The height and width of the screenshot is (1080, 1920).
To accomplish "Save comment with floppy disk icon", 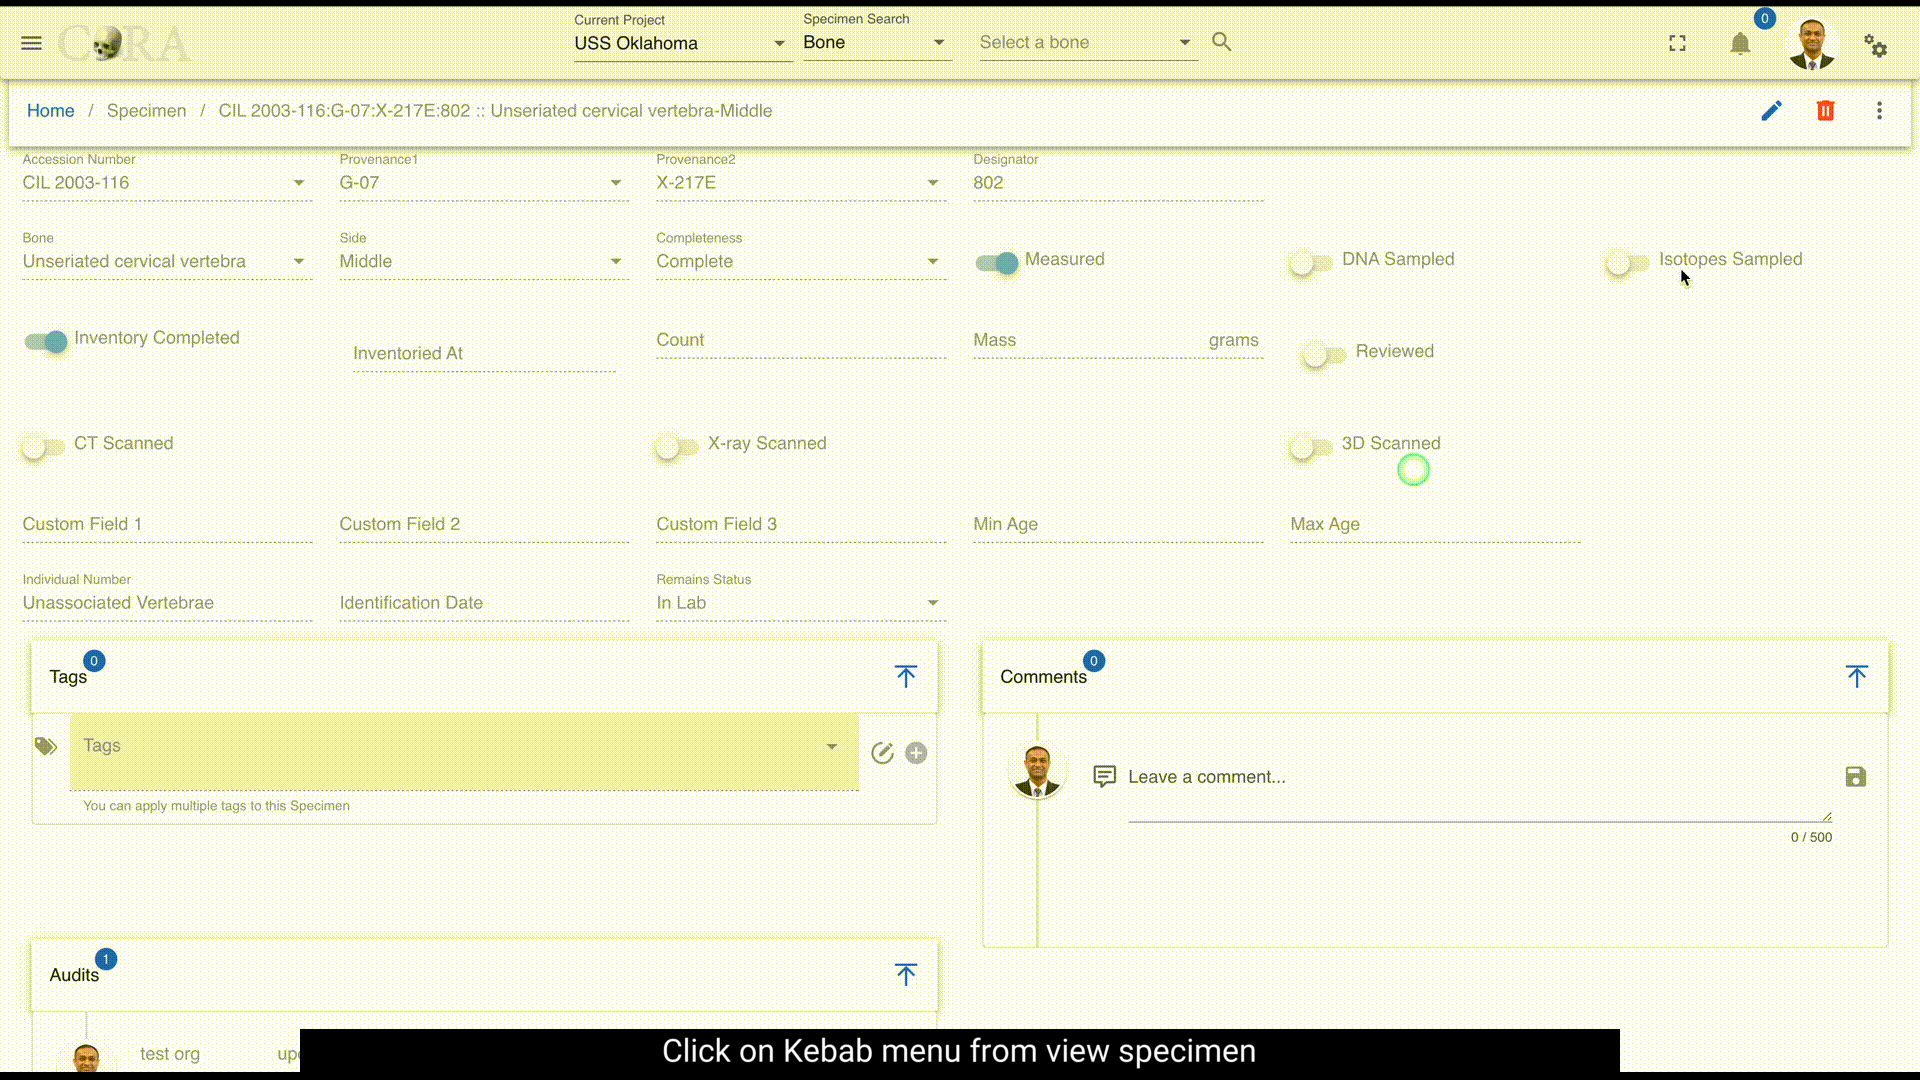I will [x=1855, y=777].
